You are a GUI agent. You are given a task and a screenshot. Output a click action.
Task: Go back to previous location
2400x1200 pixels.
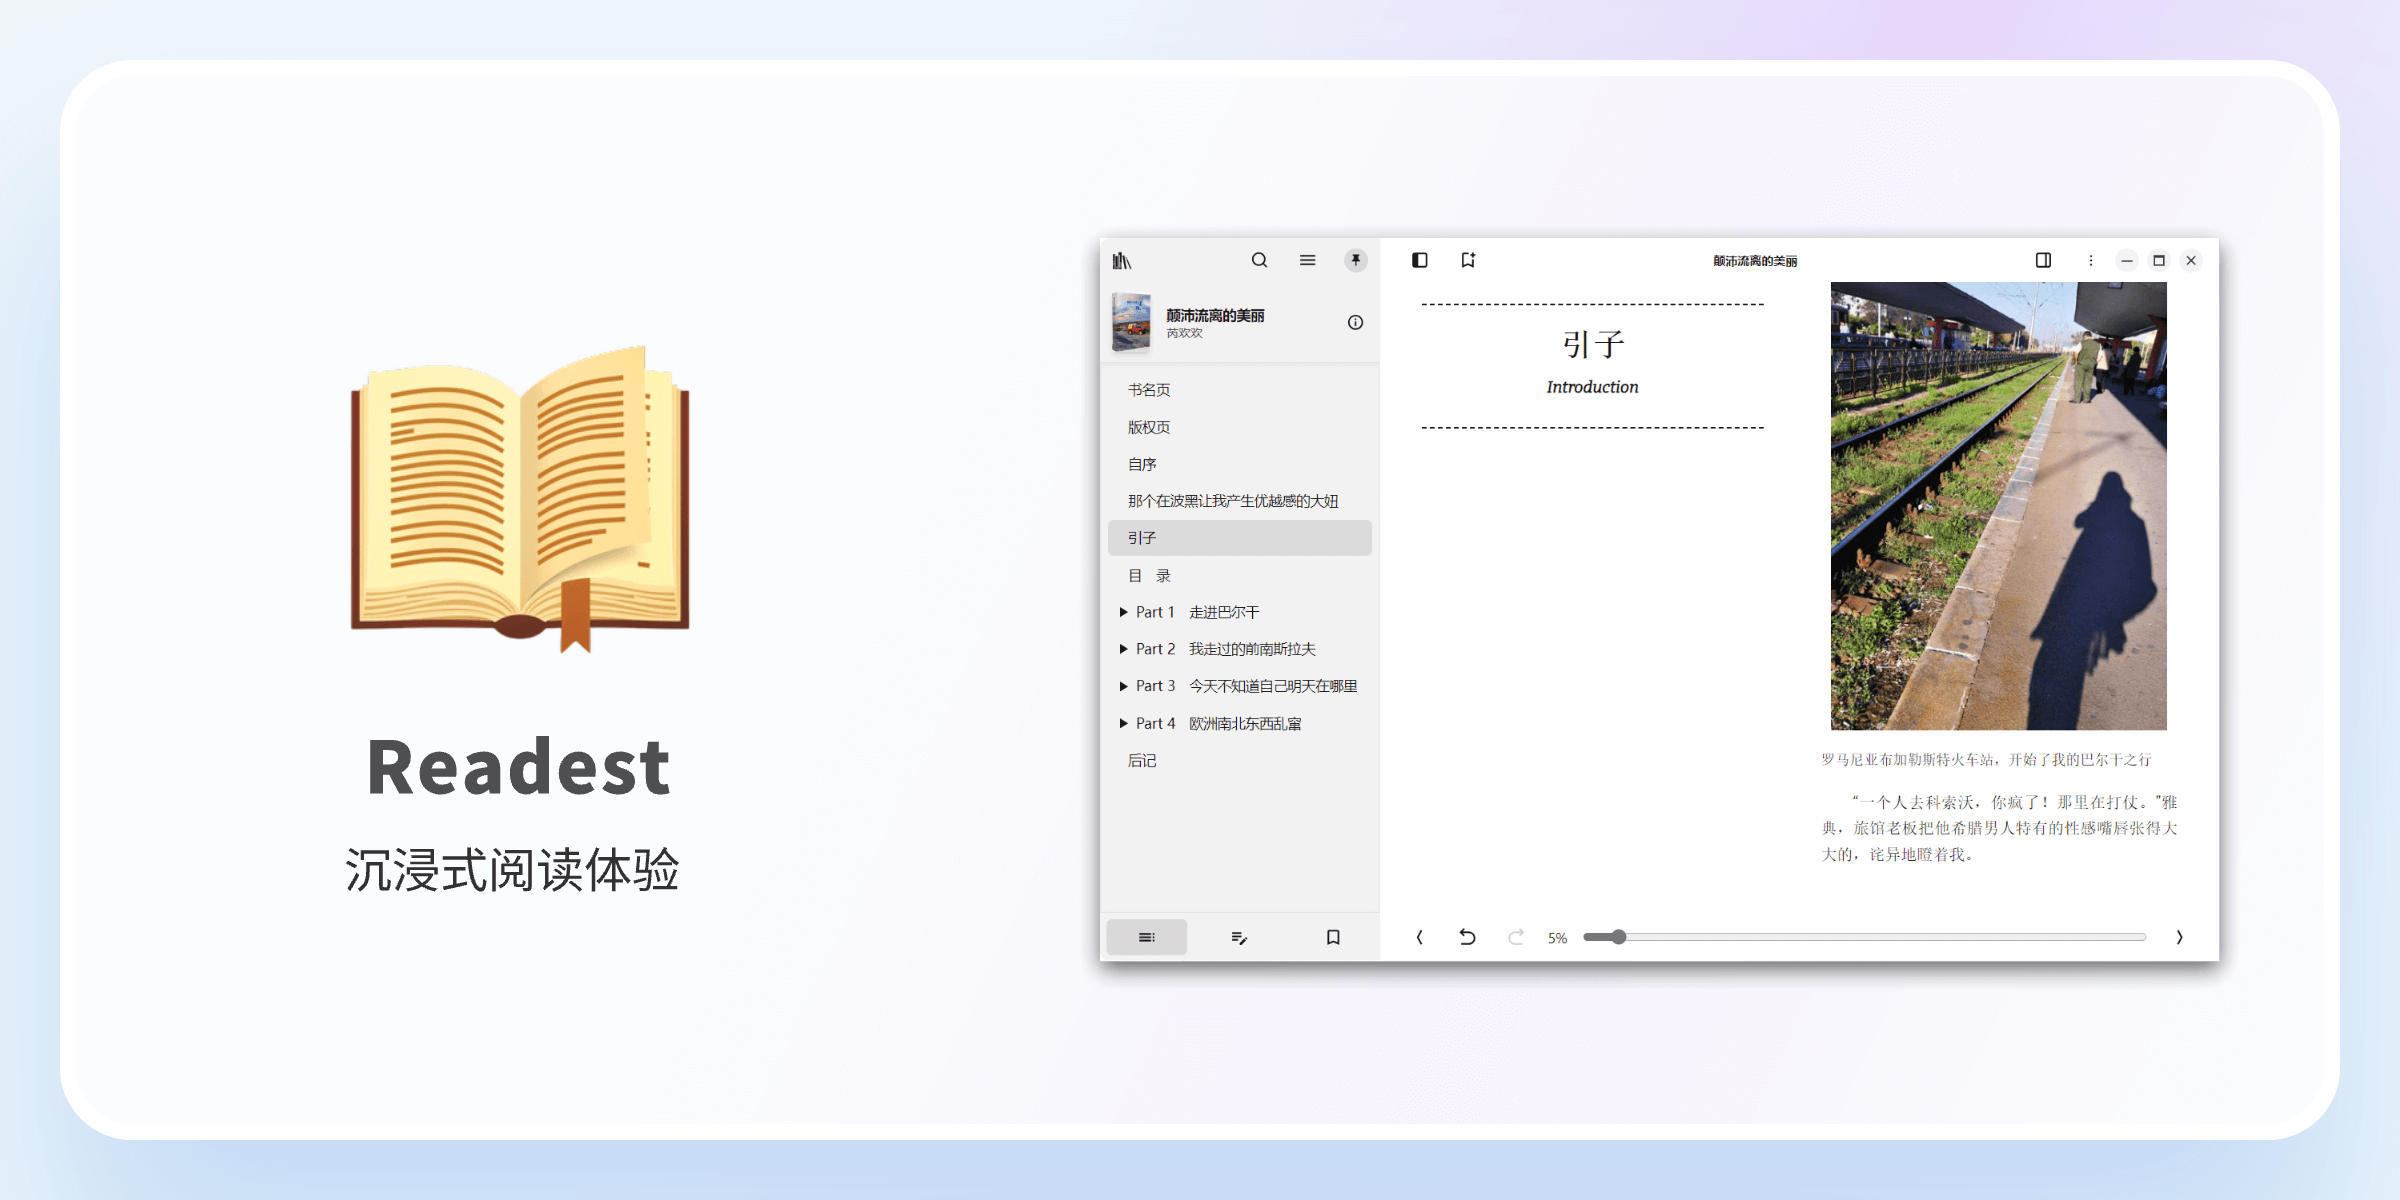point(1467,937)
